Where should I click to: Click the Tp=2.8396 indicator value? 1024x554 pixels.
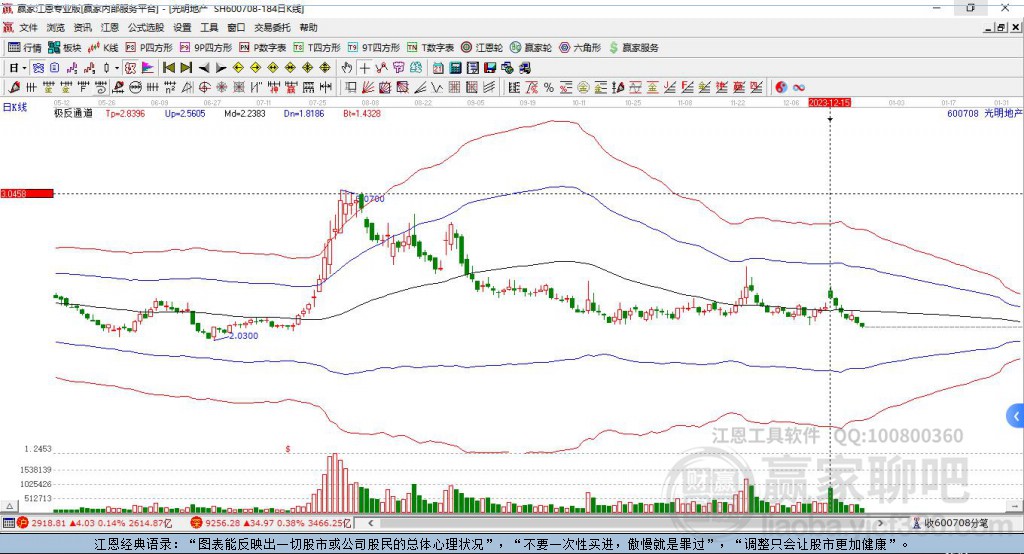125,114
